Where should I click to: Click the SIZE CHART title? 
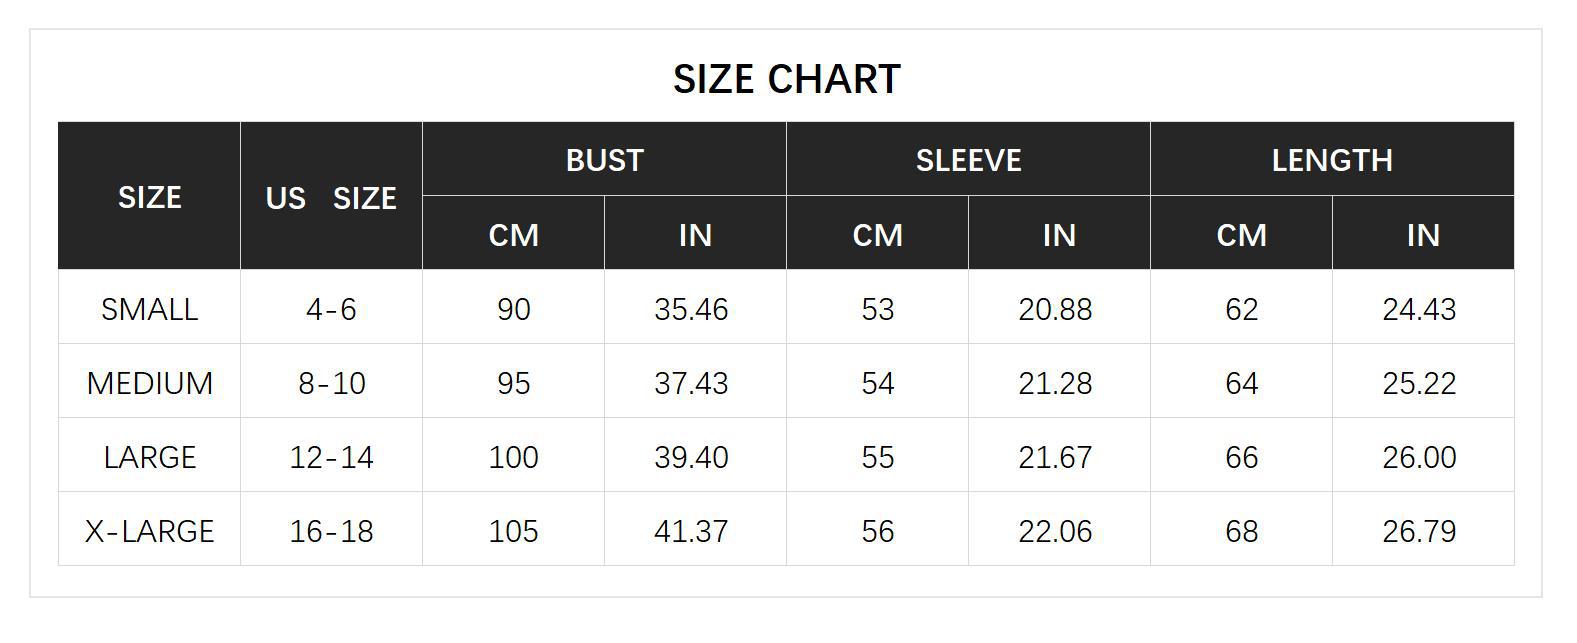pyautogui.click(x=786, y=79)
